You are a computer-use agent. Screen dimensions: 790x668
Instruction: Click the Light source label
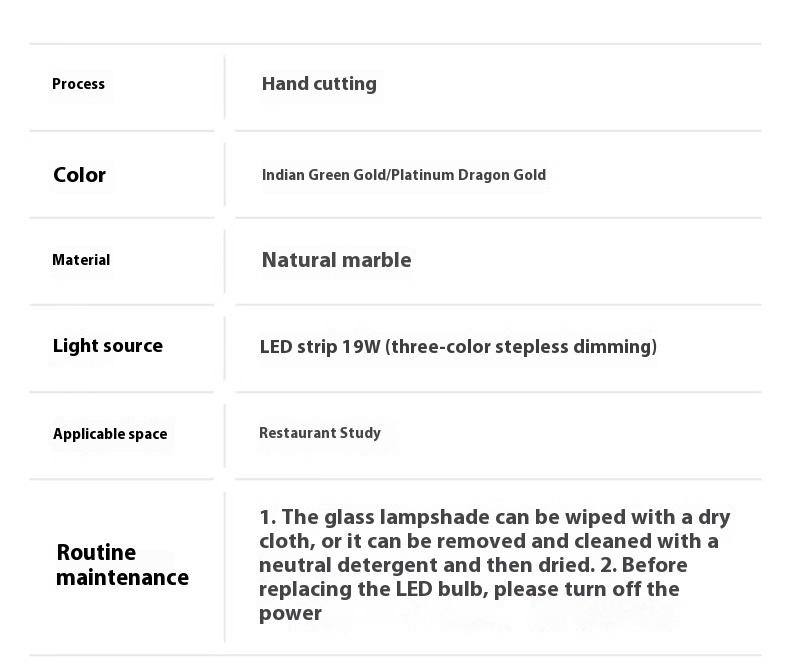pos(108,346)
